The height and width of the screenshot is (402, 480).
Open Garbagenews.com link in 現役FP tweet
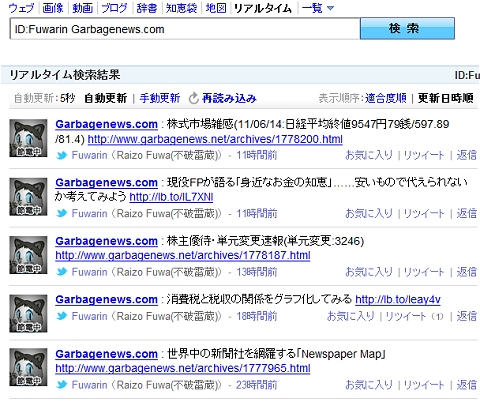click(106, 183)
